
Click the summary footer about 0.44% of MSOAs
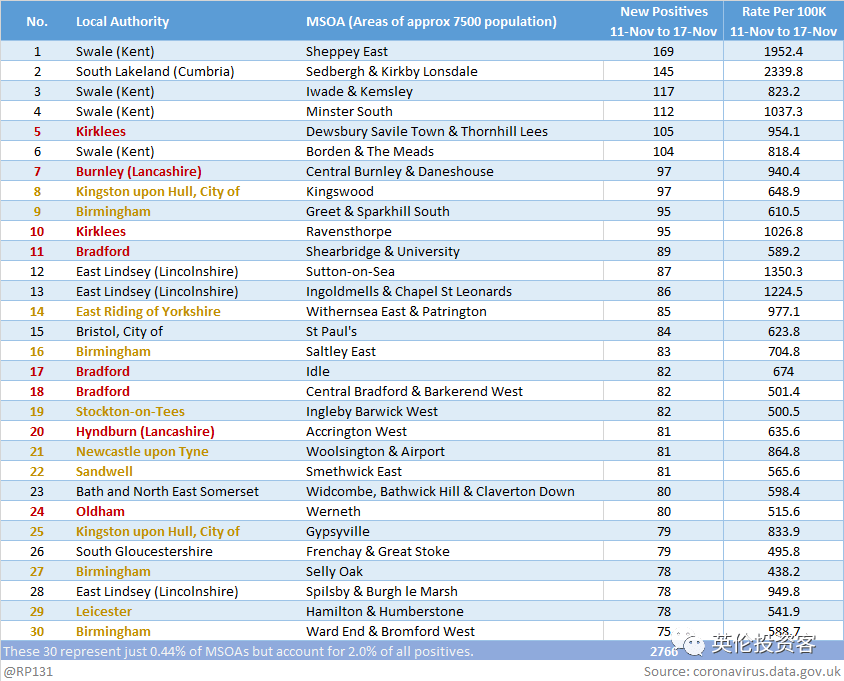238,651
